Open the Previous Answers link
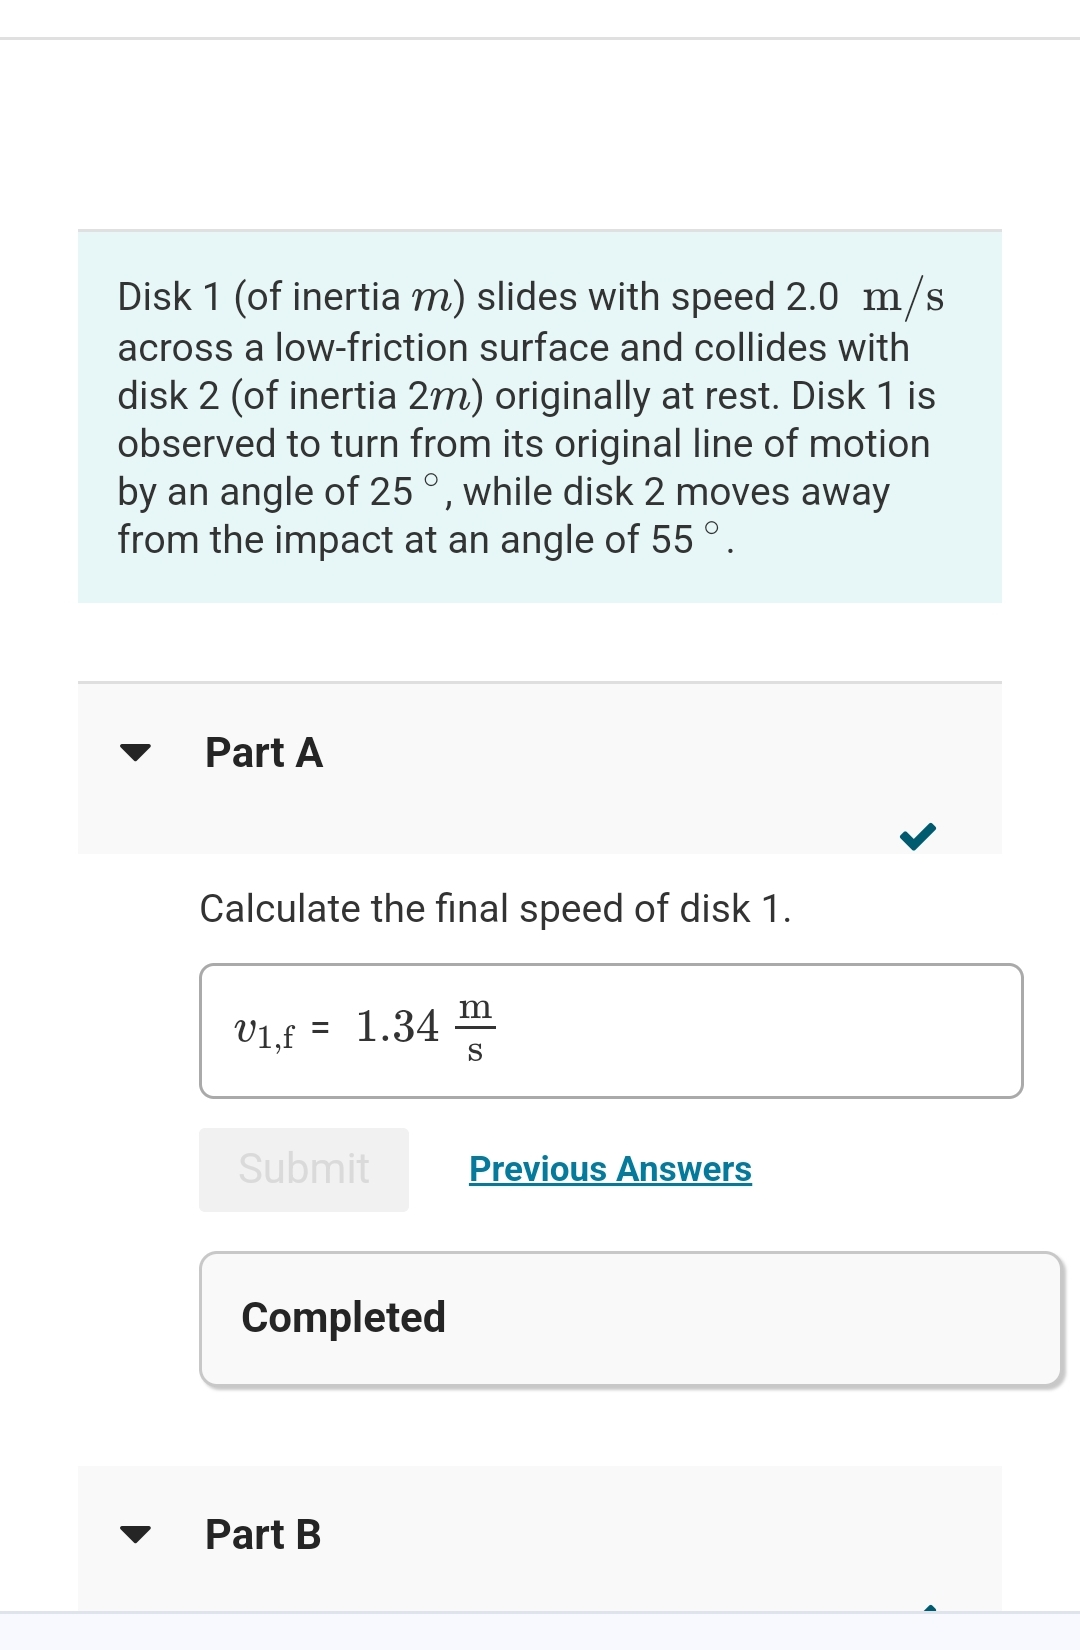Image resolution: width=1080 pixels, height=1650 pixels. [x=609, y=1168]
